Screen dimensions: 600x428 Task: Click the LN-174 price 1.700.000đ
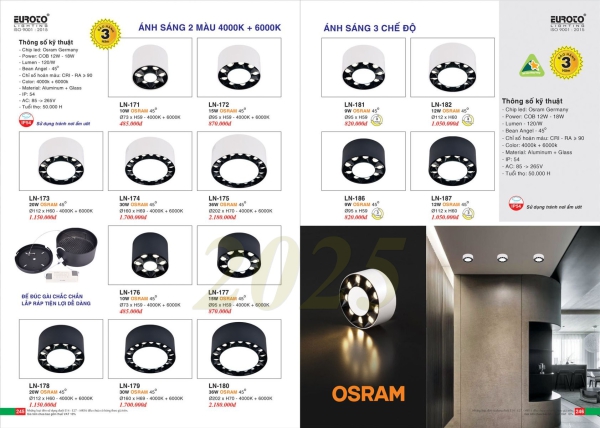(133, 217)
